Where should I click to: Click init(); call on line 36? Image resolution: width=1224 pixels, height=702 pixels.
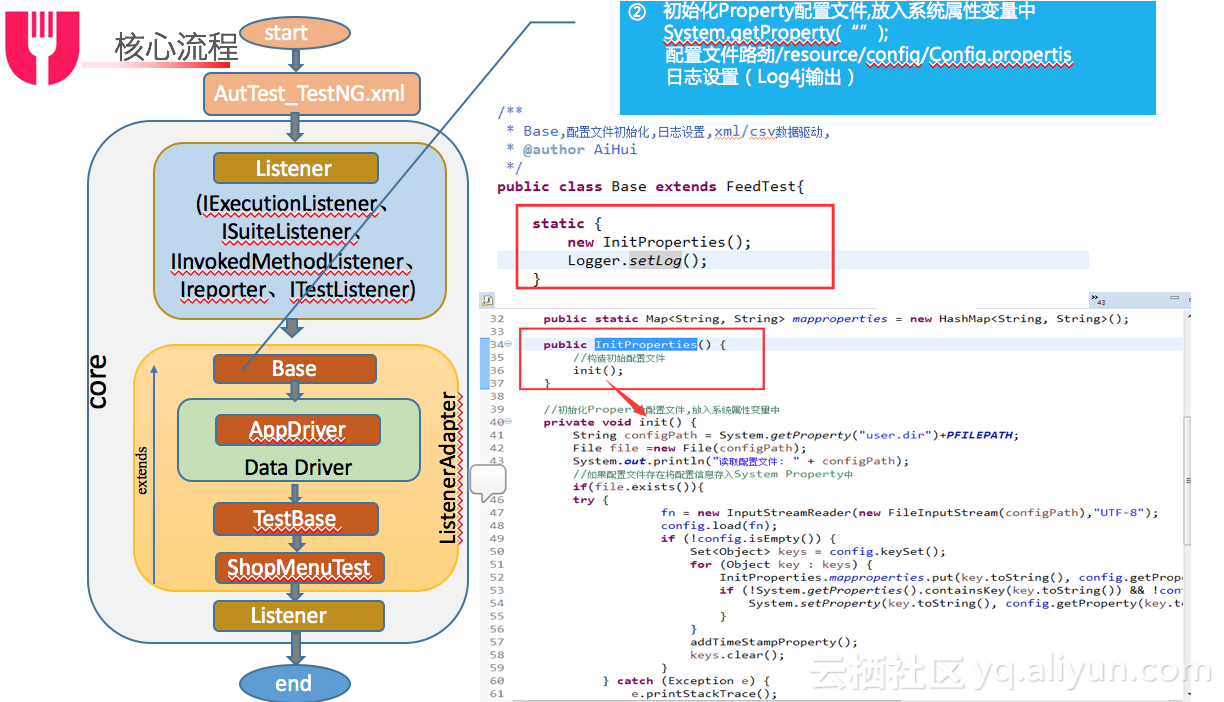point(598,370)
